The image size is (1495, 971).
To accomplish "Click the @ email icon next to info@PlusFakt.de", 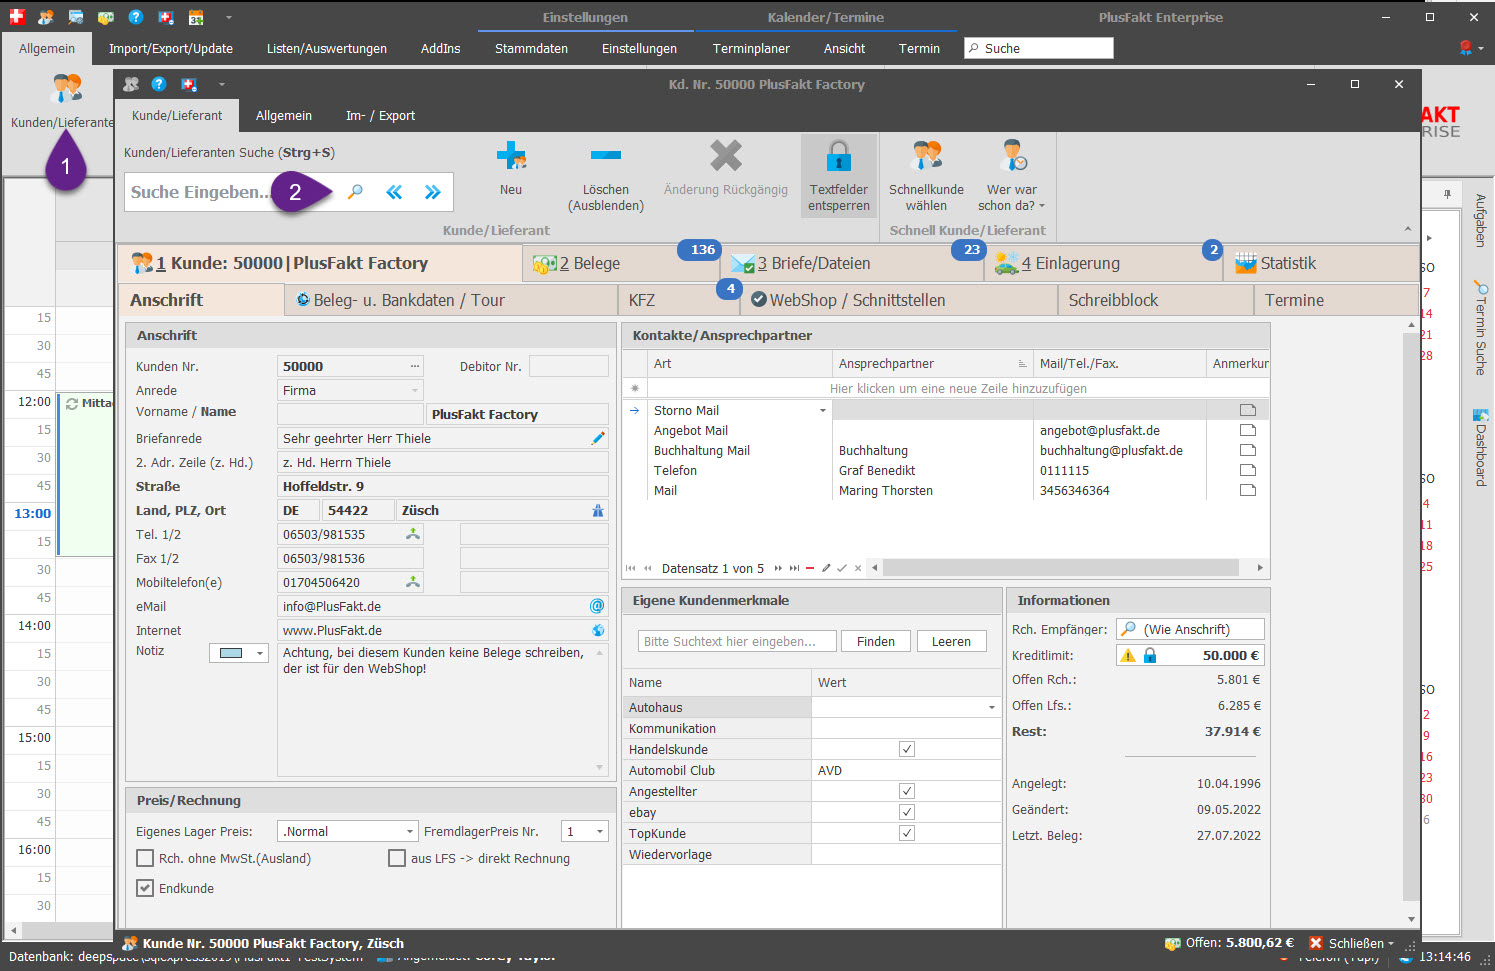I will pyautogui.click(x=597, y=606).
